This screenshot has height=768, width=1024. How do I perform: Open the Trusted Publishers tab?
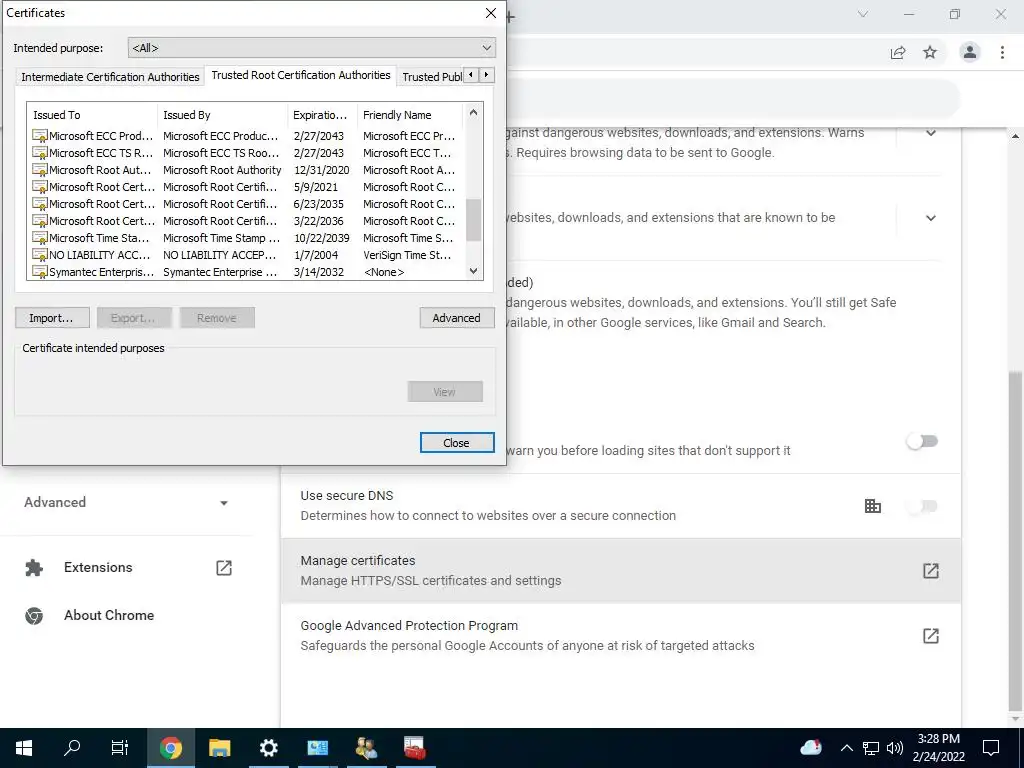[431, 77]
